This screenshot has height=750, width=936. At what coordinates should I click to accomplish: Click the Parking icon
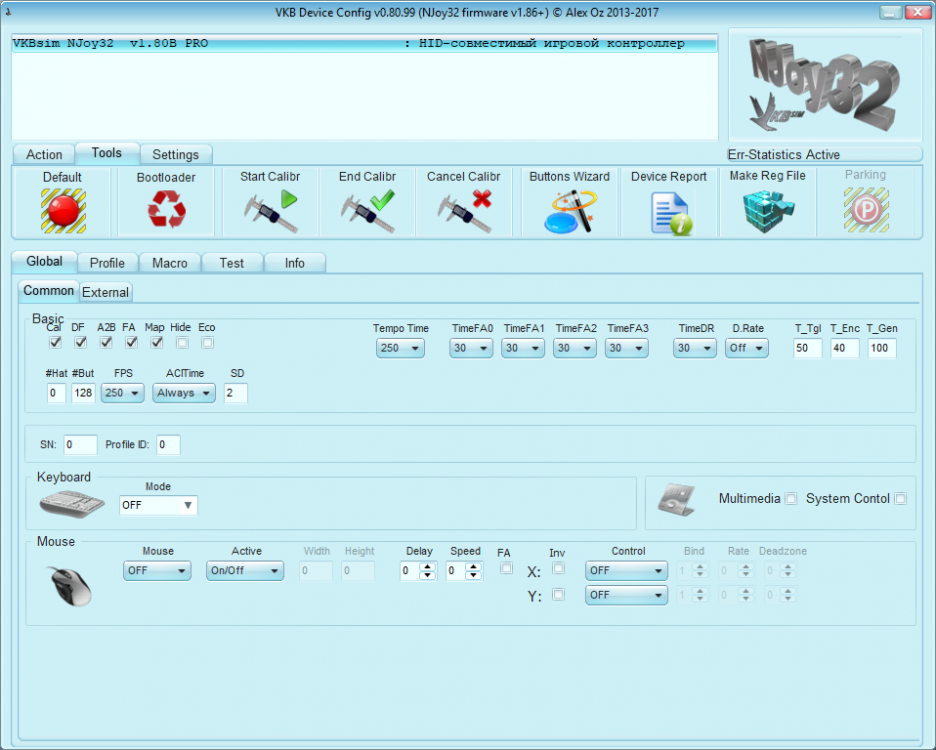pyautogui.click(x=866, y=210)
